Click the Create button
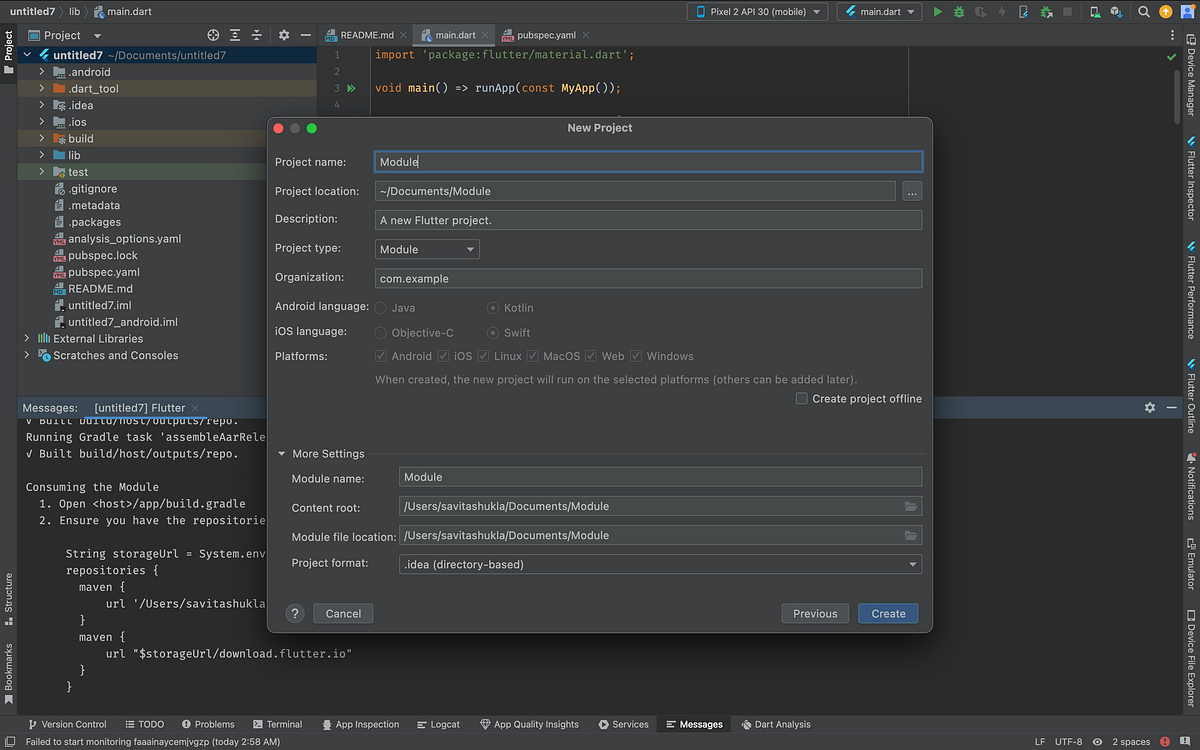1200x750 pixels. coord(887,614)
